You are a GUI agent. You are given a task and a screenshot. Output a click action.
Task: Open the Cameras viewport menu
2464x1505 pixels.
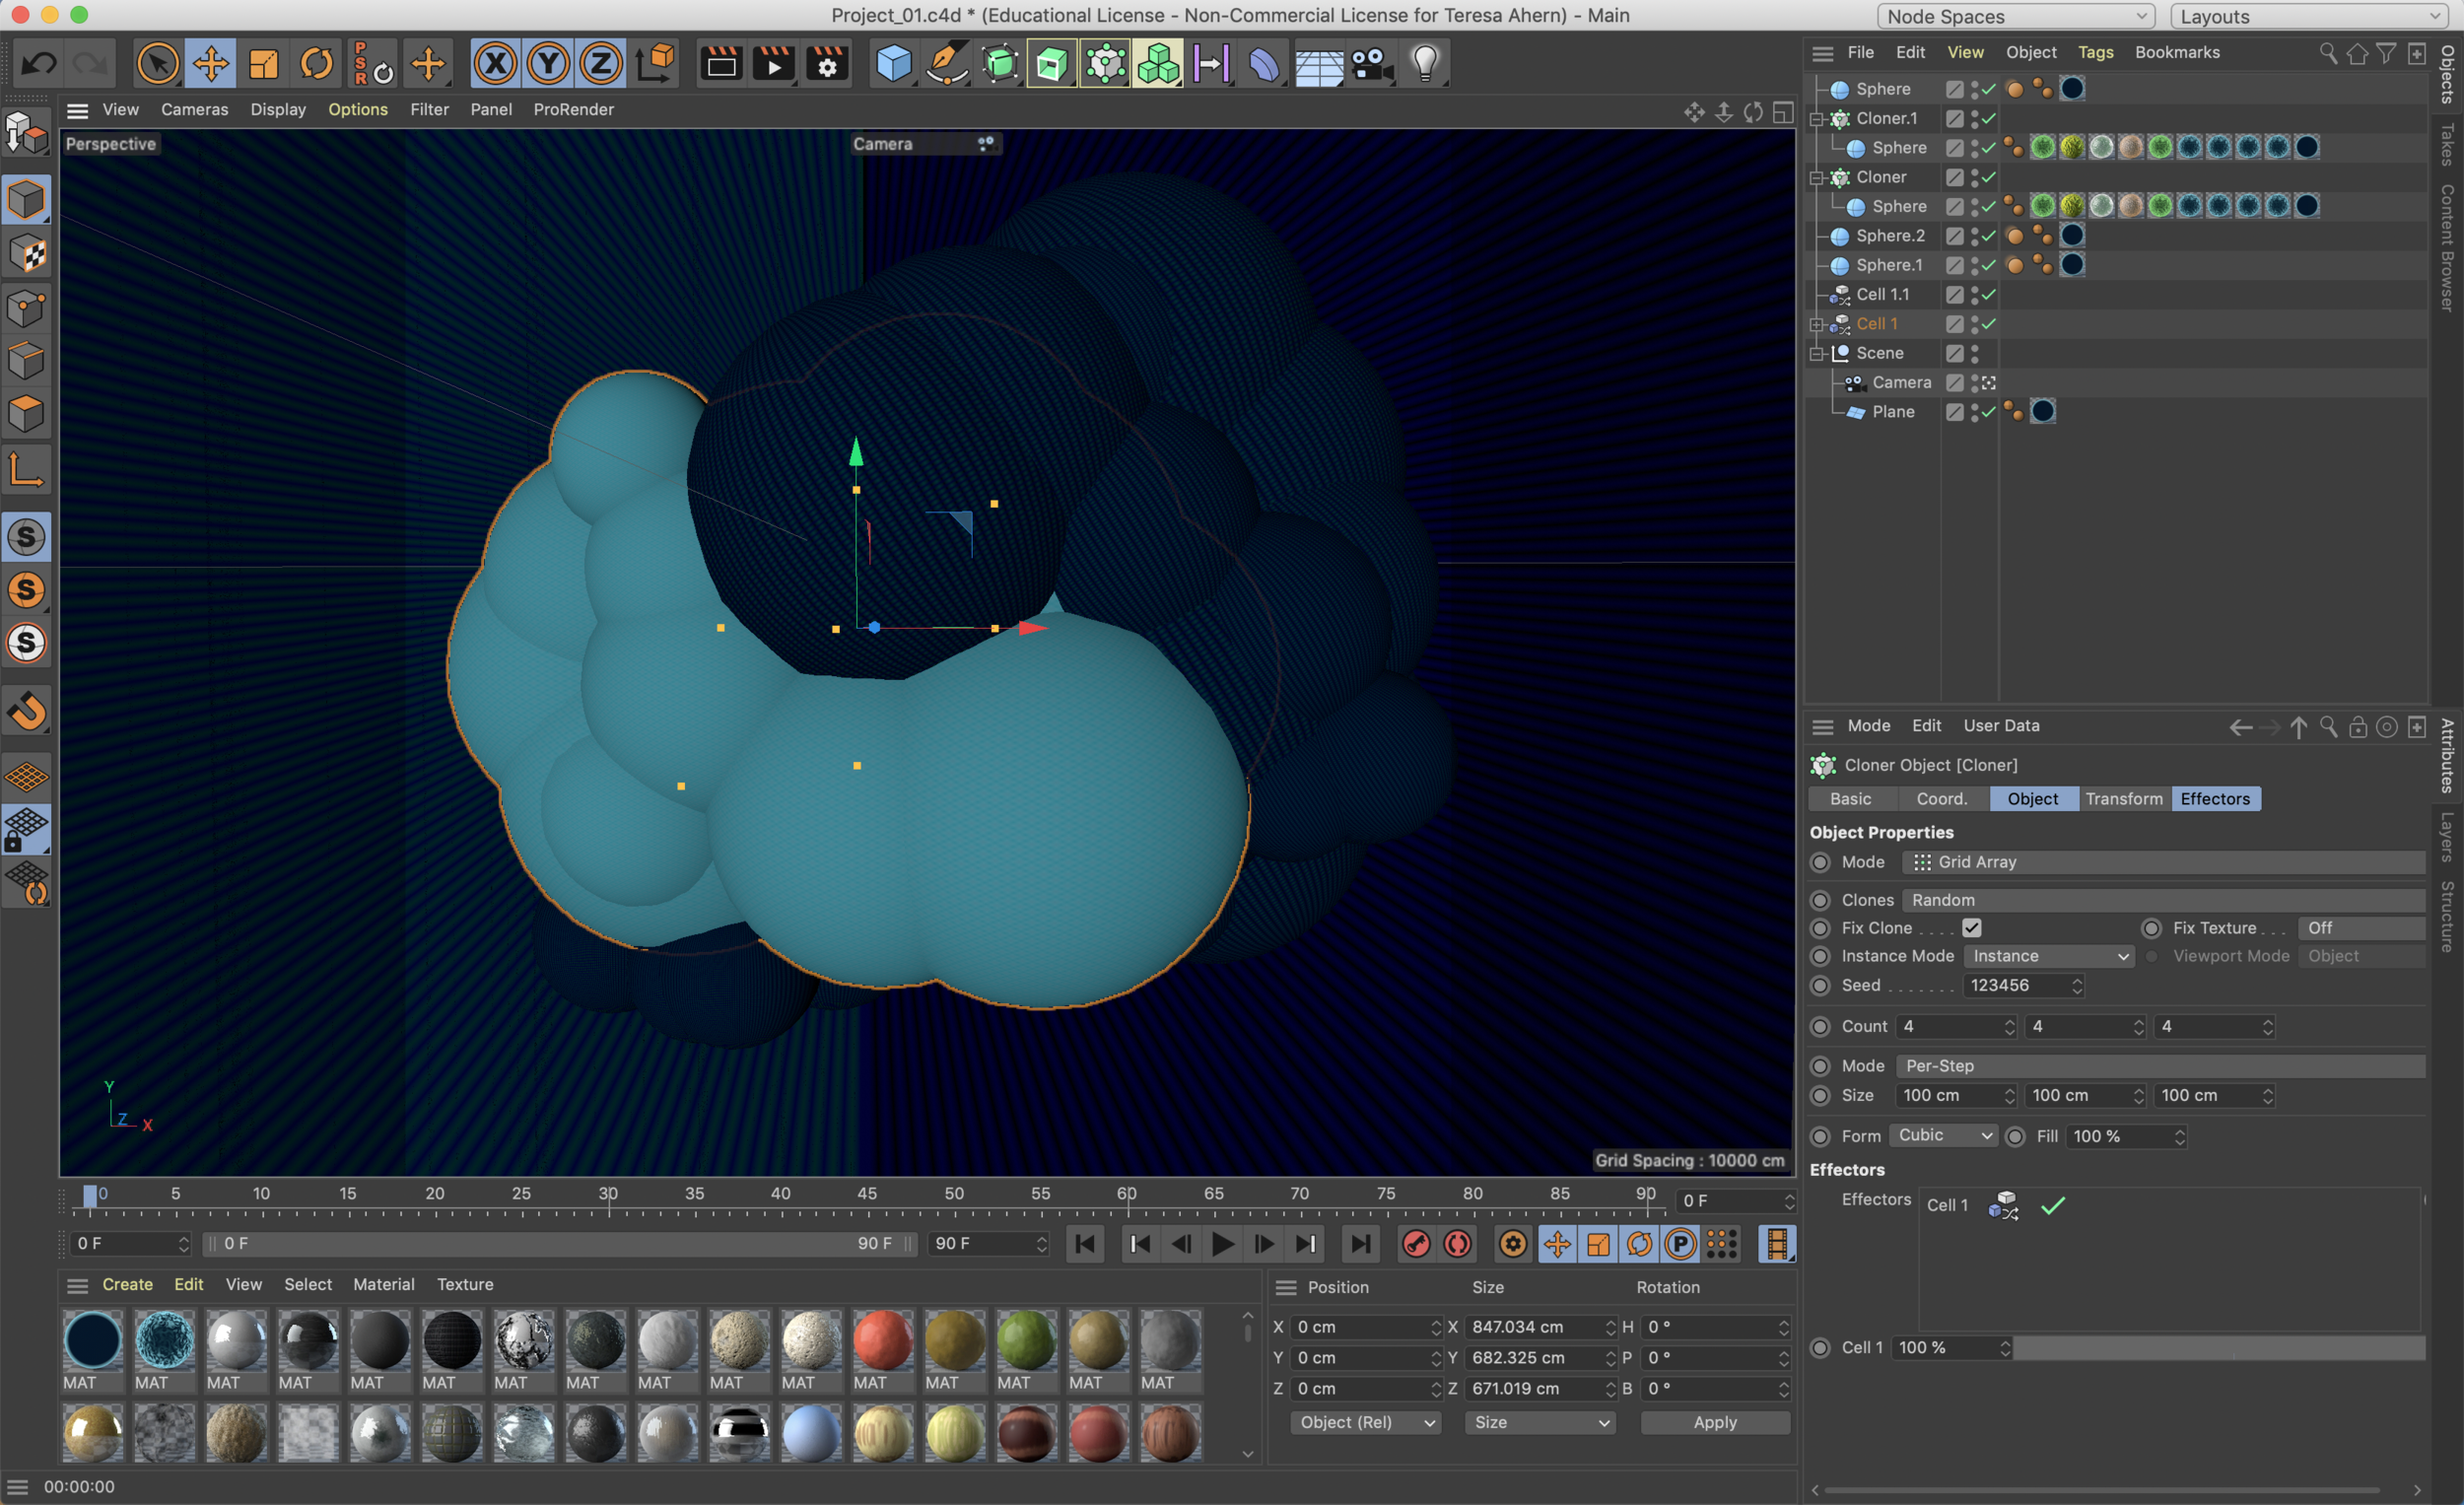(x=194, y=109)
